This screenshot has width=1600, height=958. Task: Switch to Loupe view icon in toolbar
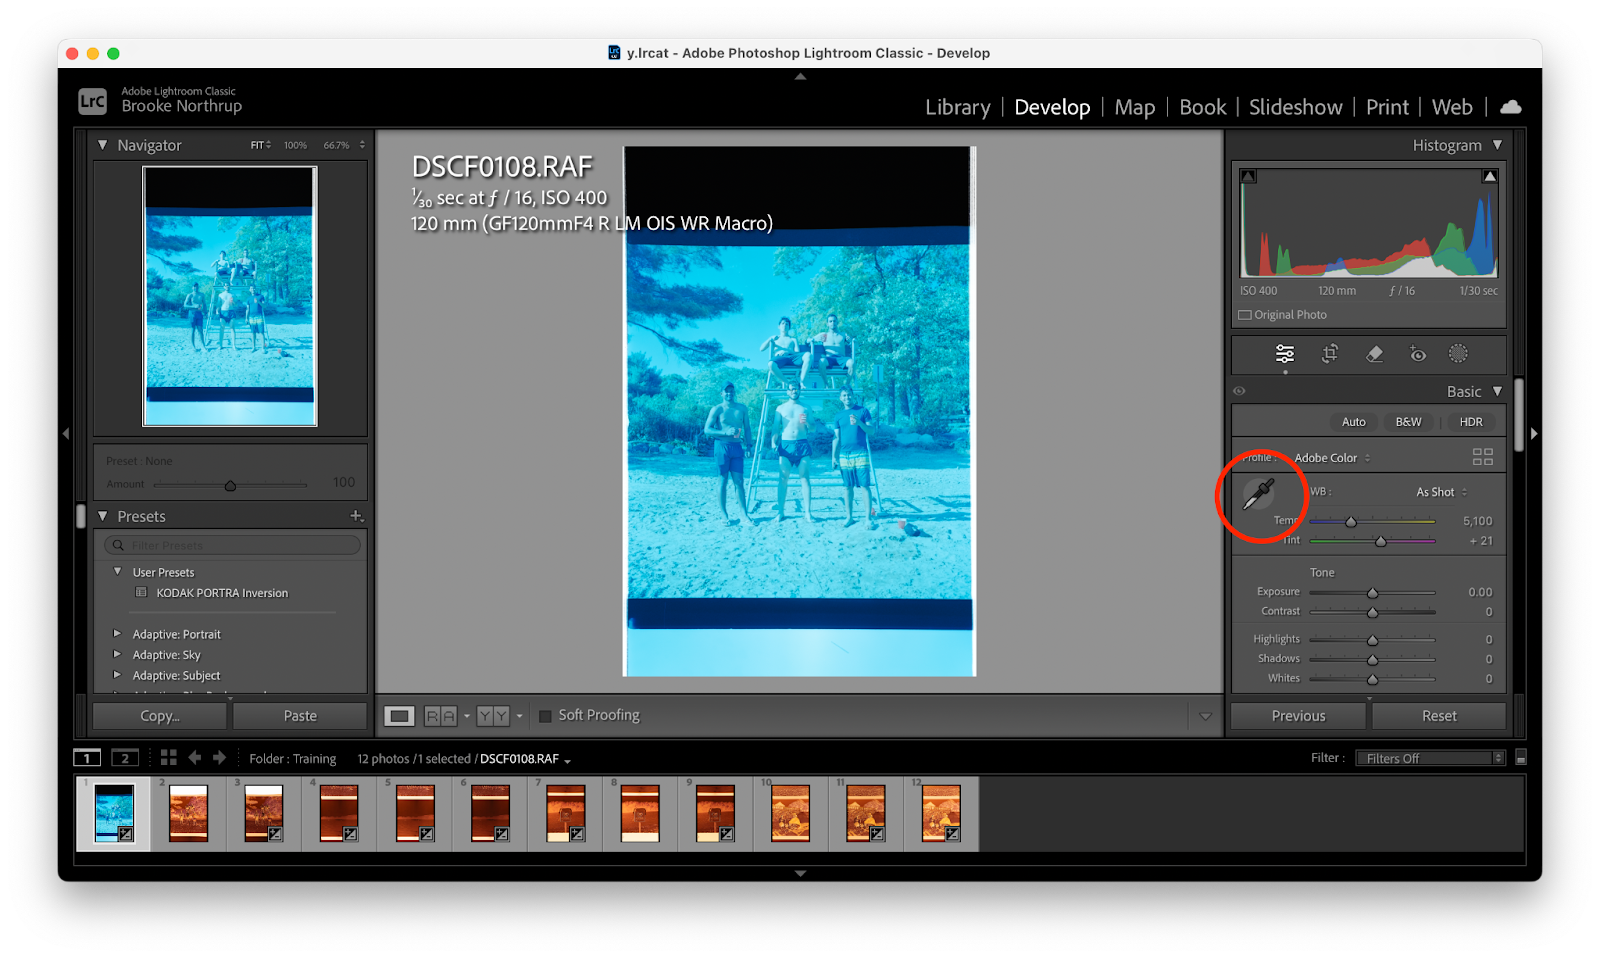pyautogui.click(x=399, y=716)
